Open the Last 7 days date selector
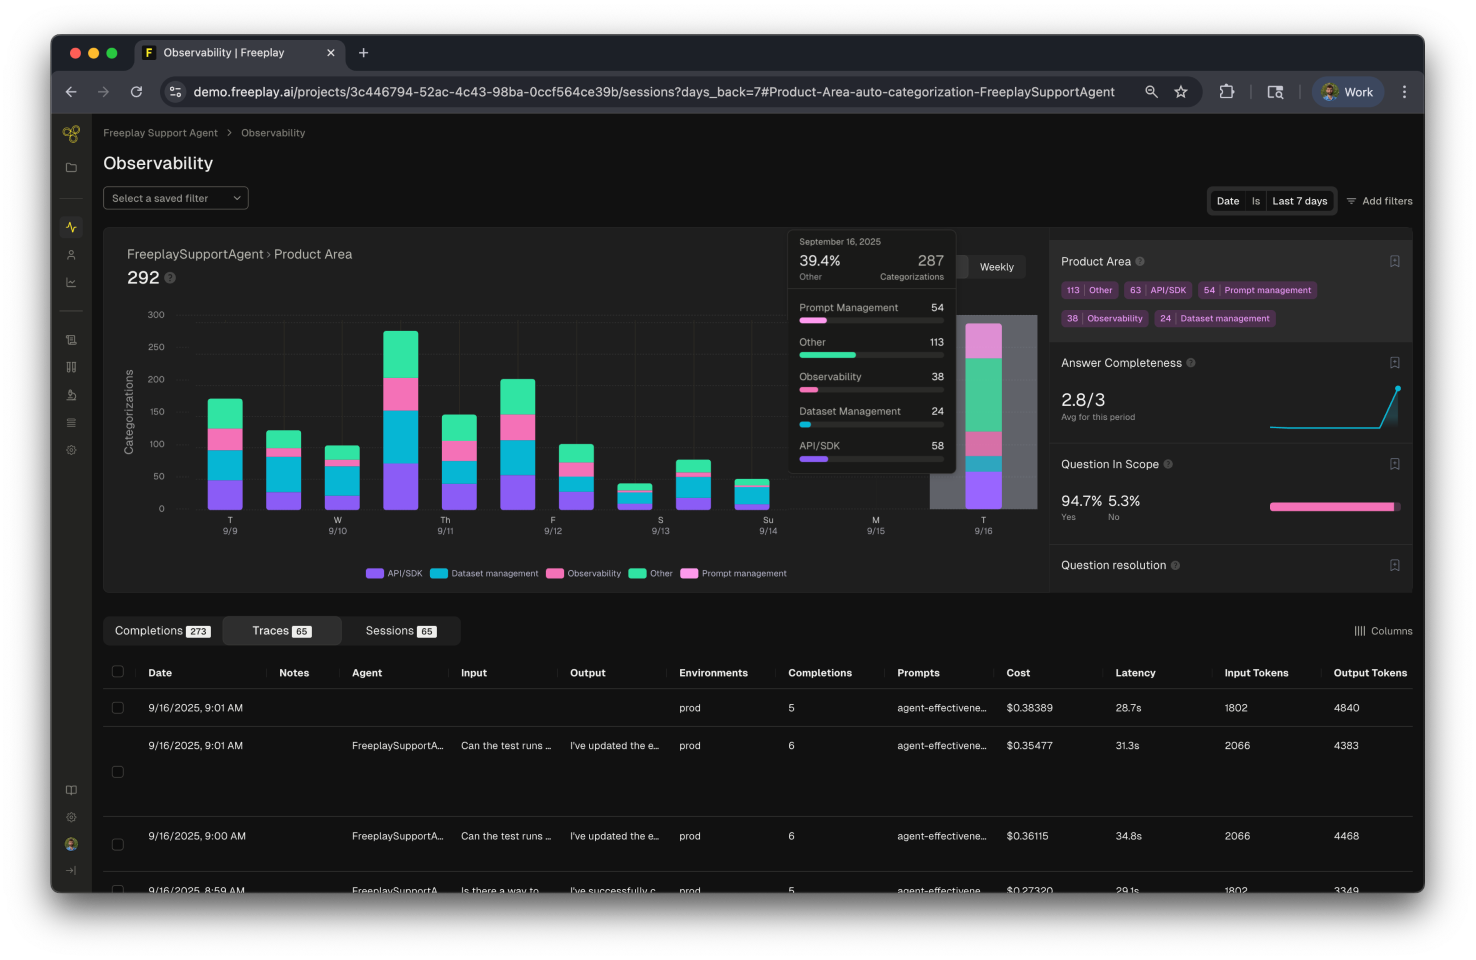The image size is (1476, 960). 1299,201
